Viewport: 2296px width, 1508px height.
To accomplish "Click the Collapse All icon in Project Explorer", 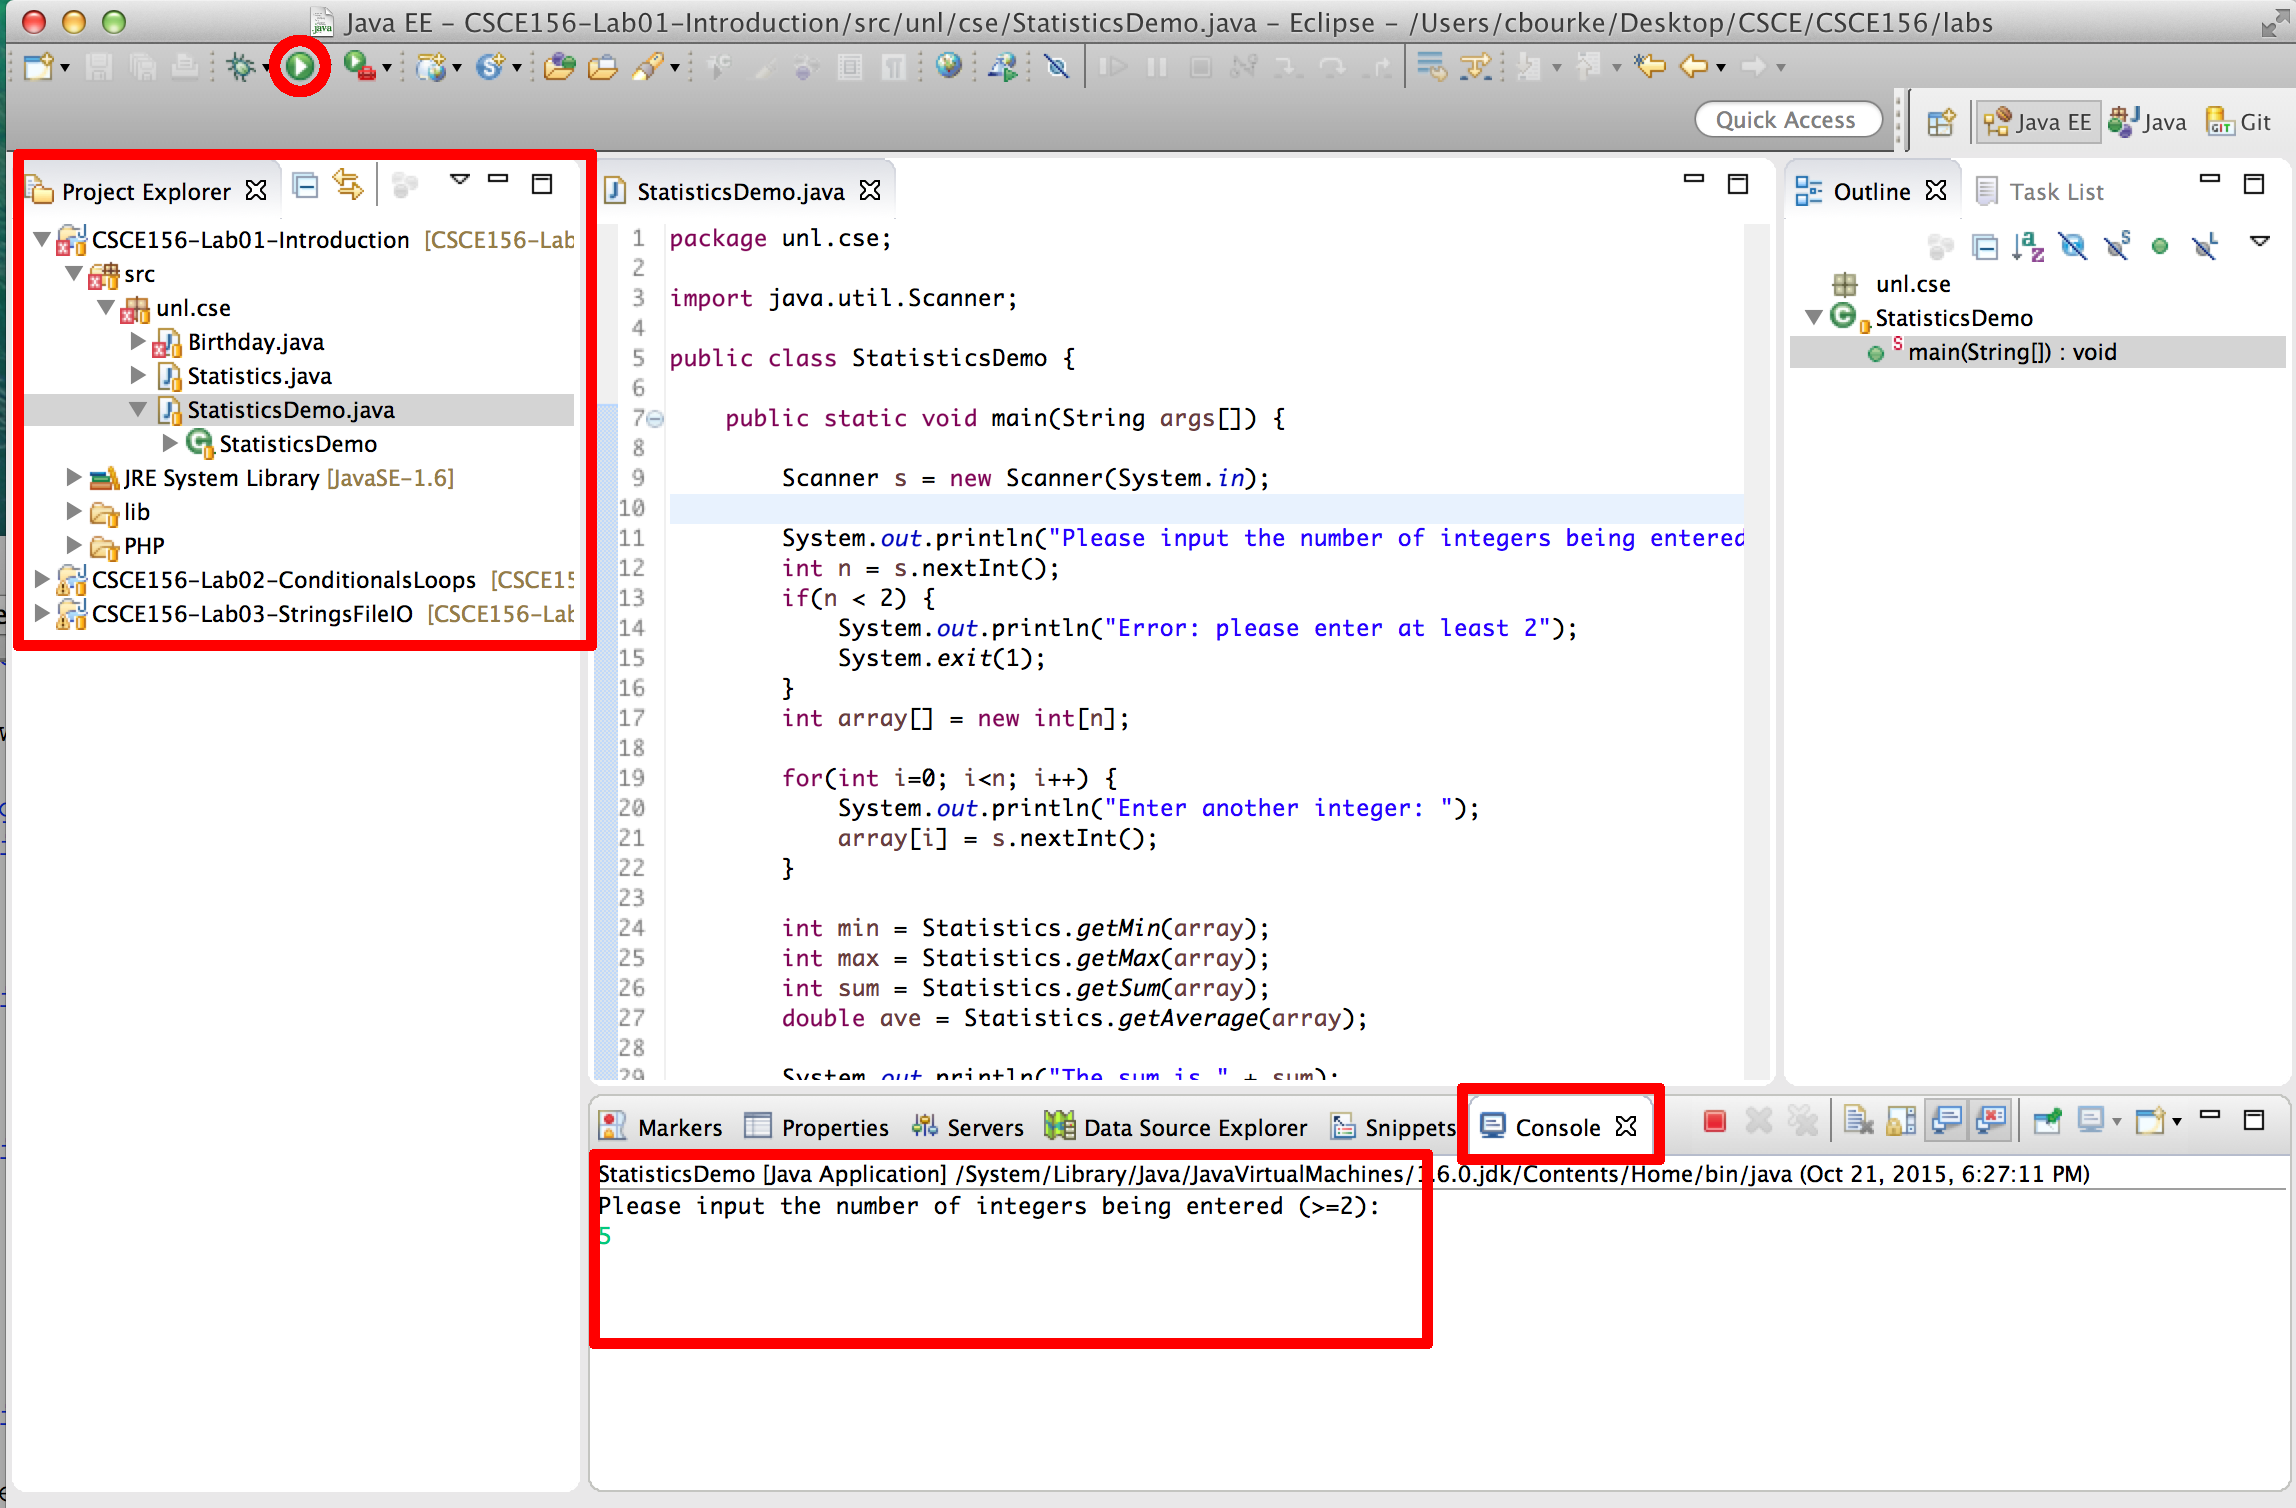I will pyautogui.click(x=305, y=186).
